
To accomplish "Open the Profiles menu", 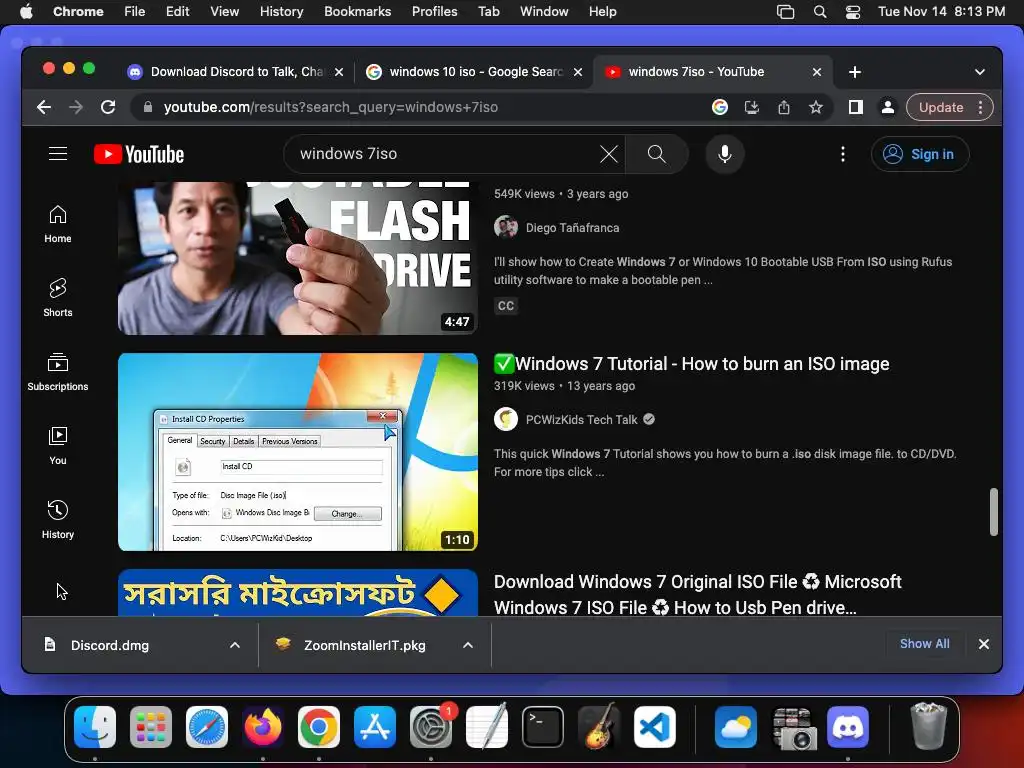I will (x=434, y=12).
